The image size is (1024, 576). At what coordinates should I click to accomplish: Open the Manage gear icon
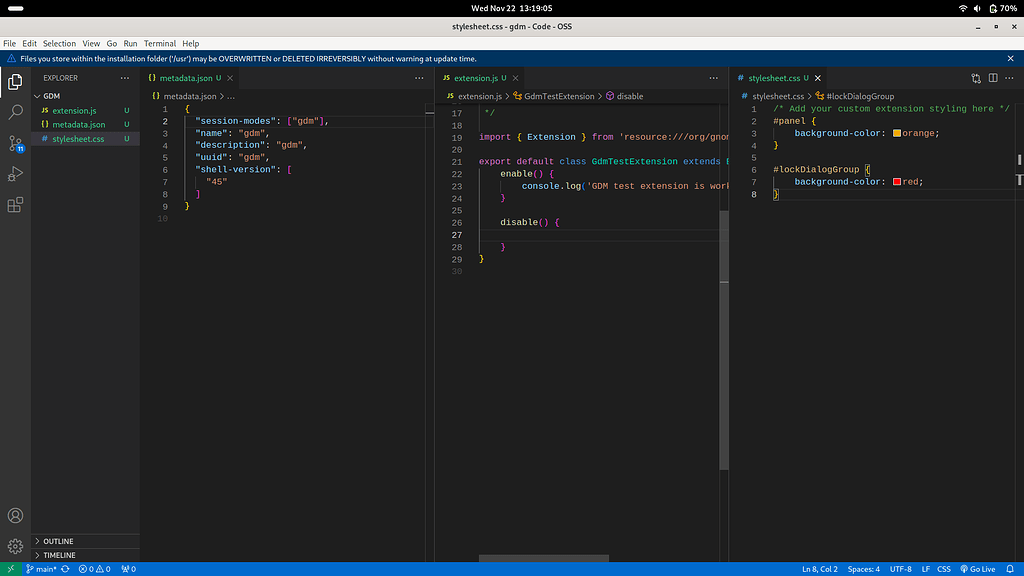[x=15, y=546]
